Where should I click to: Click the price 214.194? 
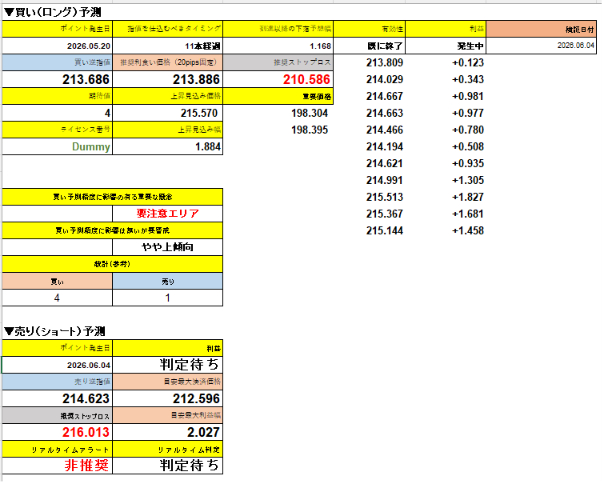tap(384, 146)
